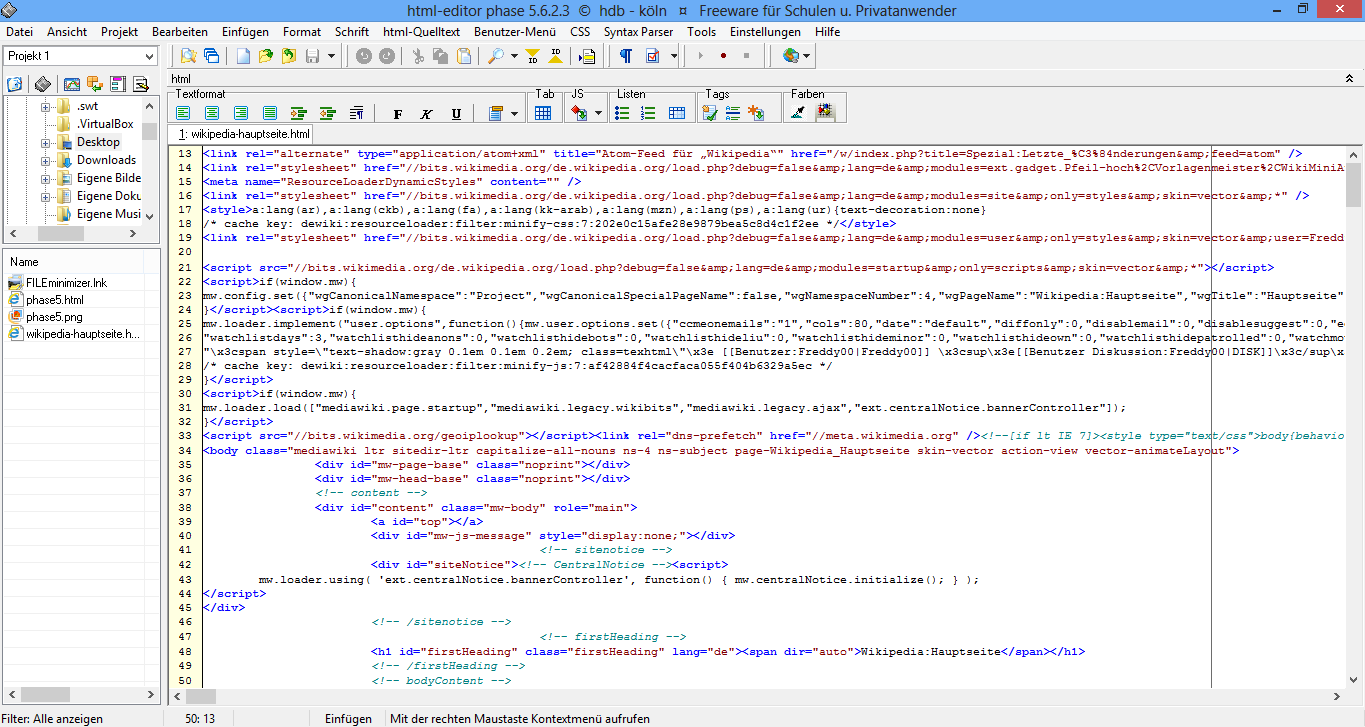The width and height of the screenshot is (1365, 727).
Task: Click the numbered list icon in Listen
Action: (x=648, y=113)
